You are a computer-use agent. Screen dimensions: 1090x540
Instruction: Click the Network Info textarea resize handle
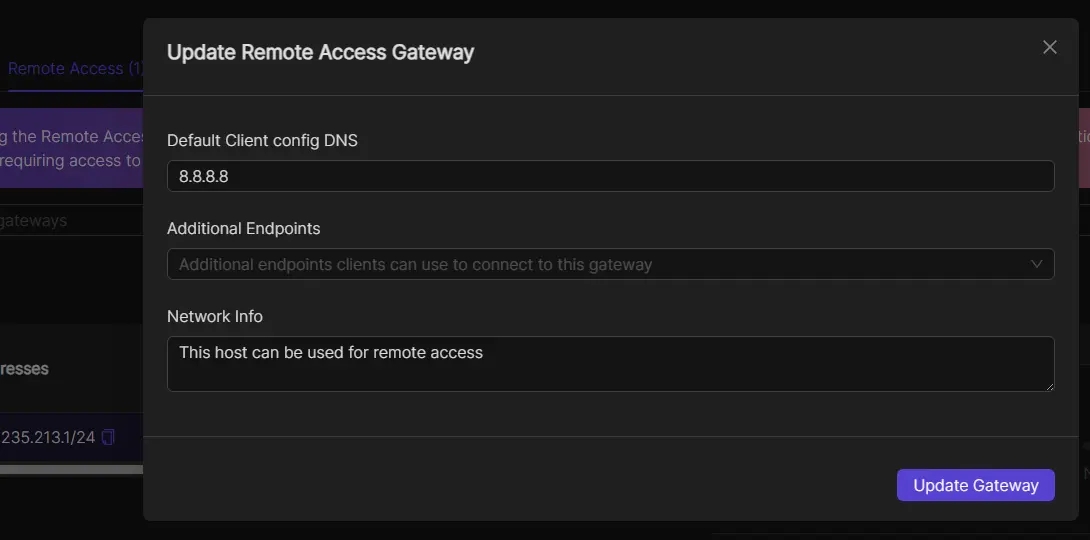(1048, 385)
